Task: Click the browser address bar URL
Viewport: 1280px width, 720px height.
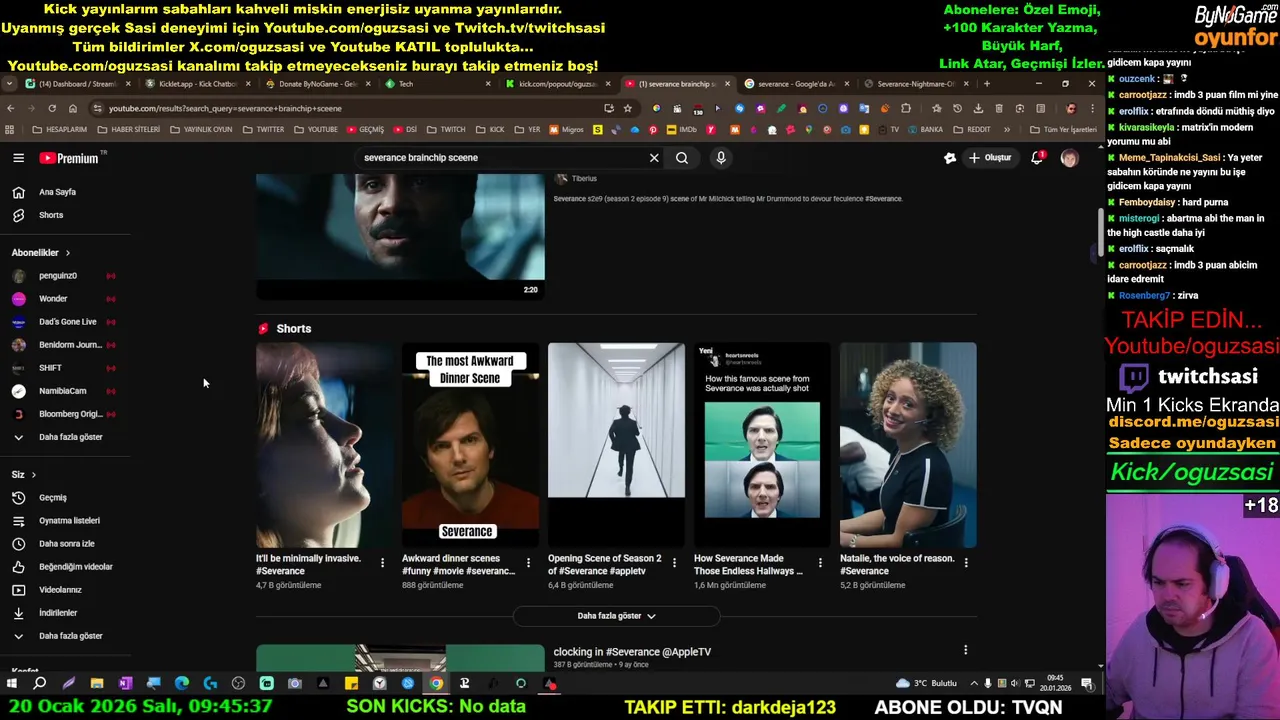Action: coord(225,108)
